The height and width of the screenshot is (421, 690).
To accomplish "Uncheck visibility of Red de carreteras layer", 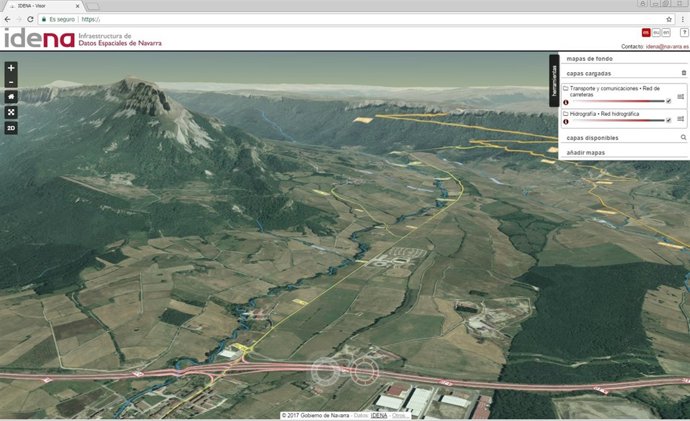I will (669, 101).
